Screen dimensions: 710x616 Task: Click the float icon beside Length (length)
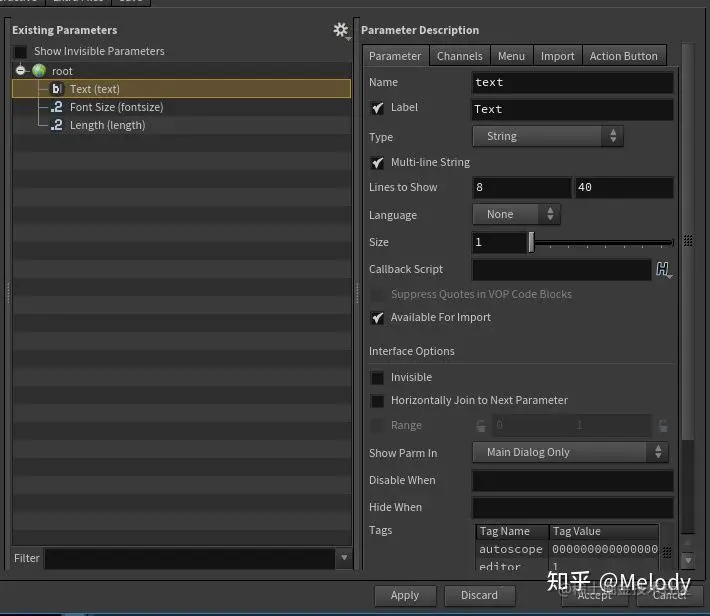[x=57, y=125]
